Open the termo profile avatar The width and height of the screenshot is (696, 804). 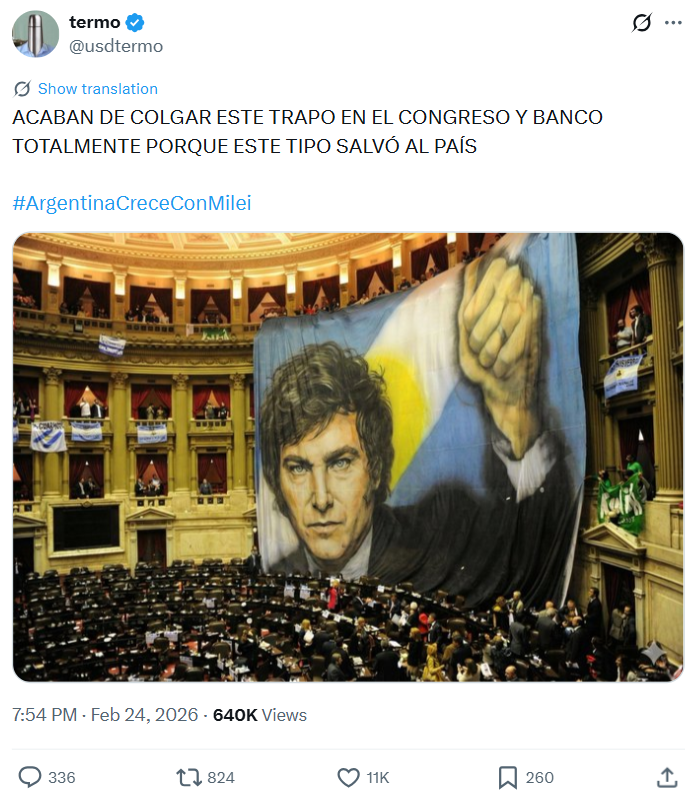pyautogui.click(x=35, y=34)
